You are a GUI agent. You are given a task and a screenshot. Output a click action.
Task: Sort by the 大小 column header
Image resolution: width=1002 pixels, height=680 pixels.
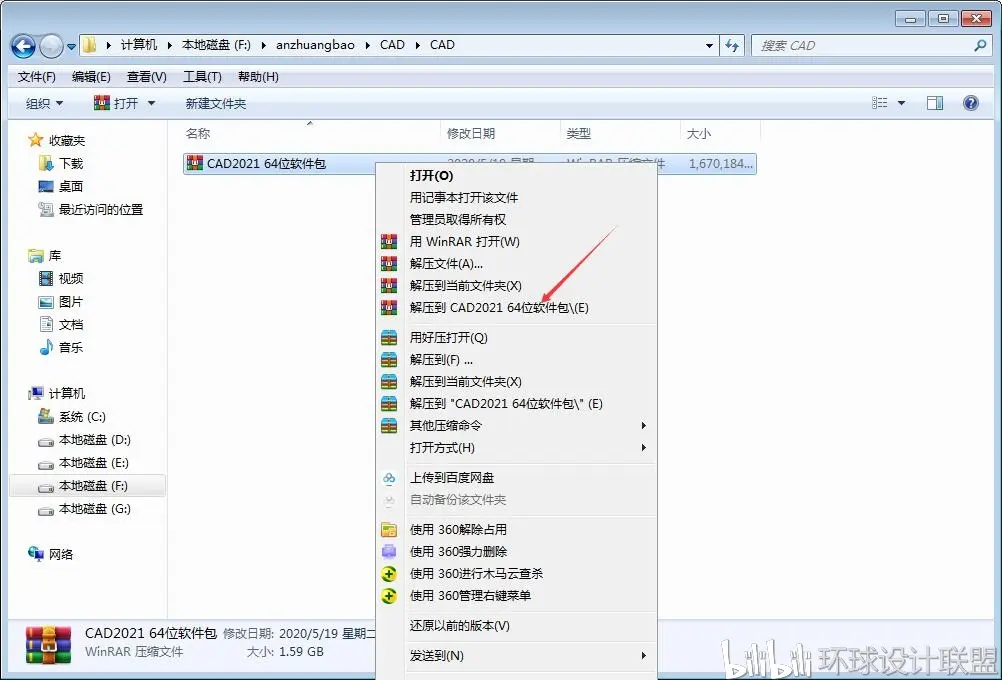point(698,134)
